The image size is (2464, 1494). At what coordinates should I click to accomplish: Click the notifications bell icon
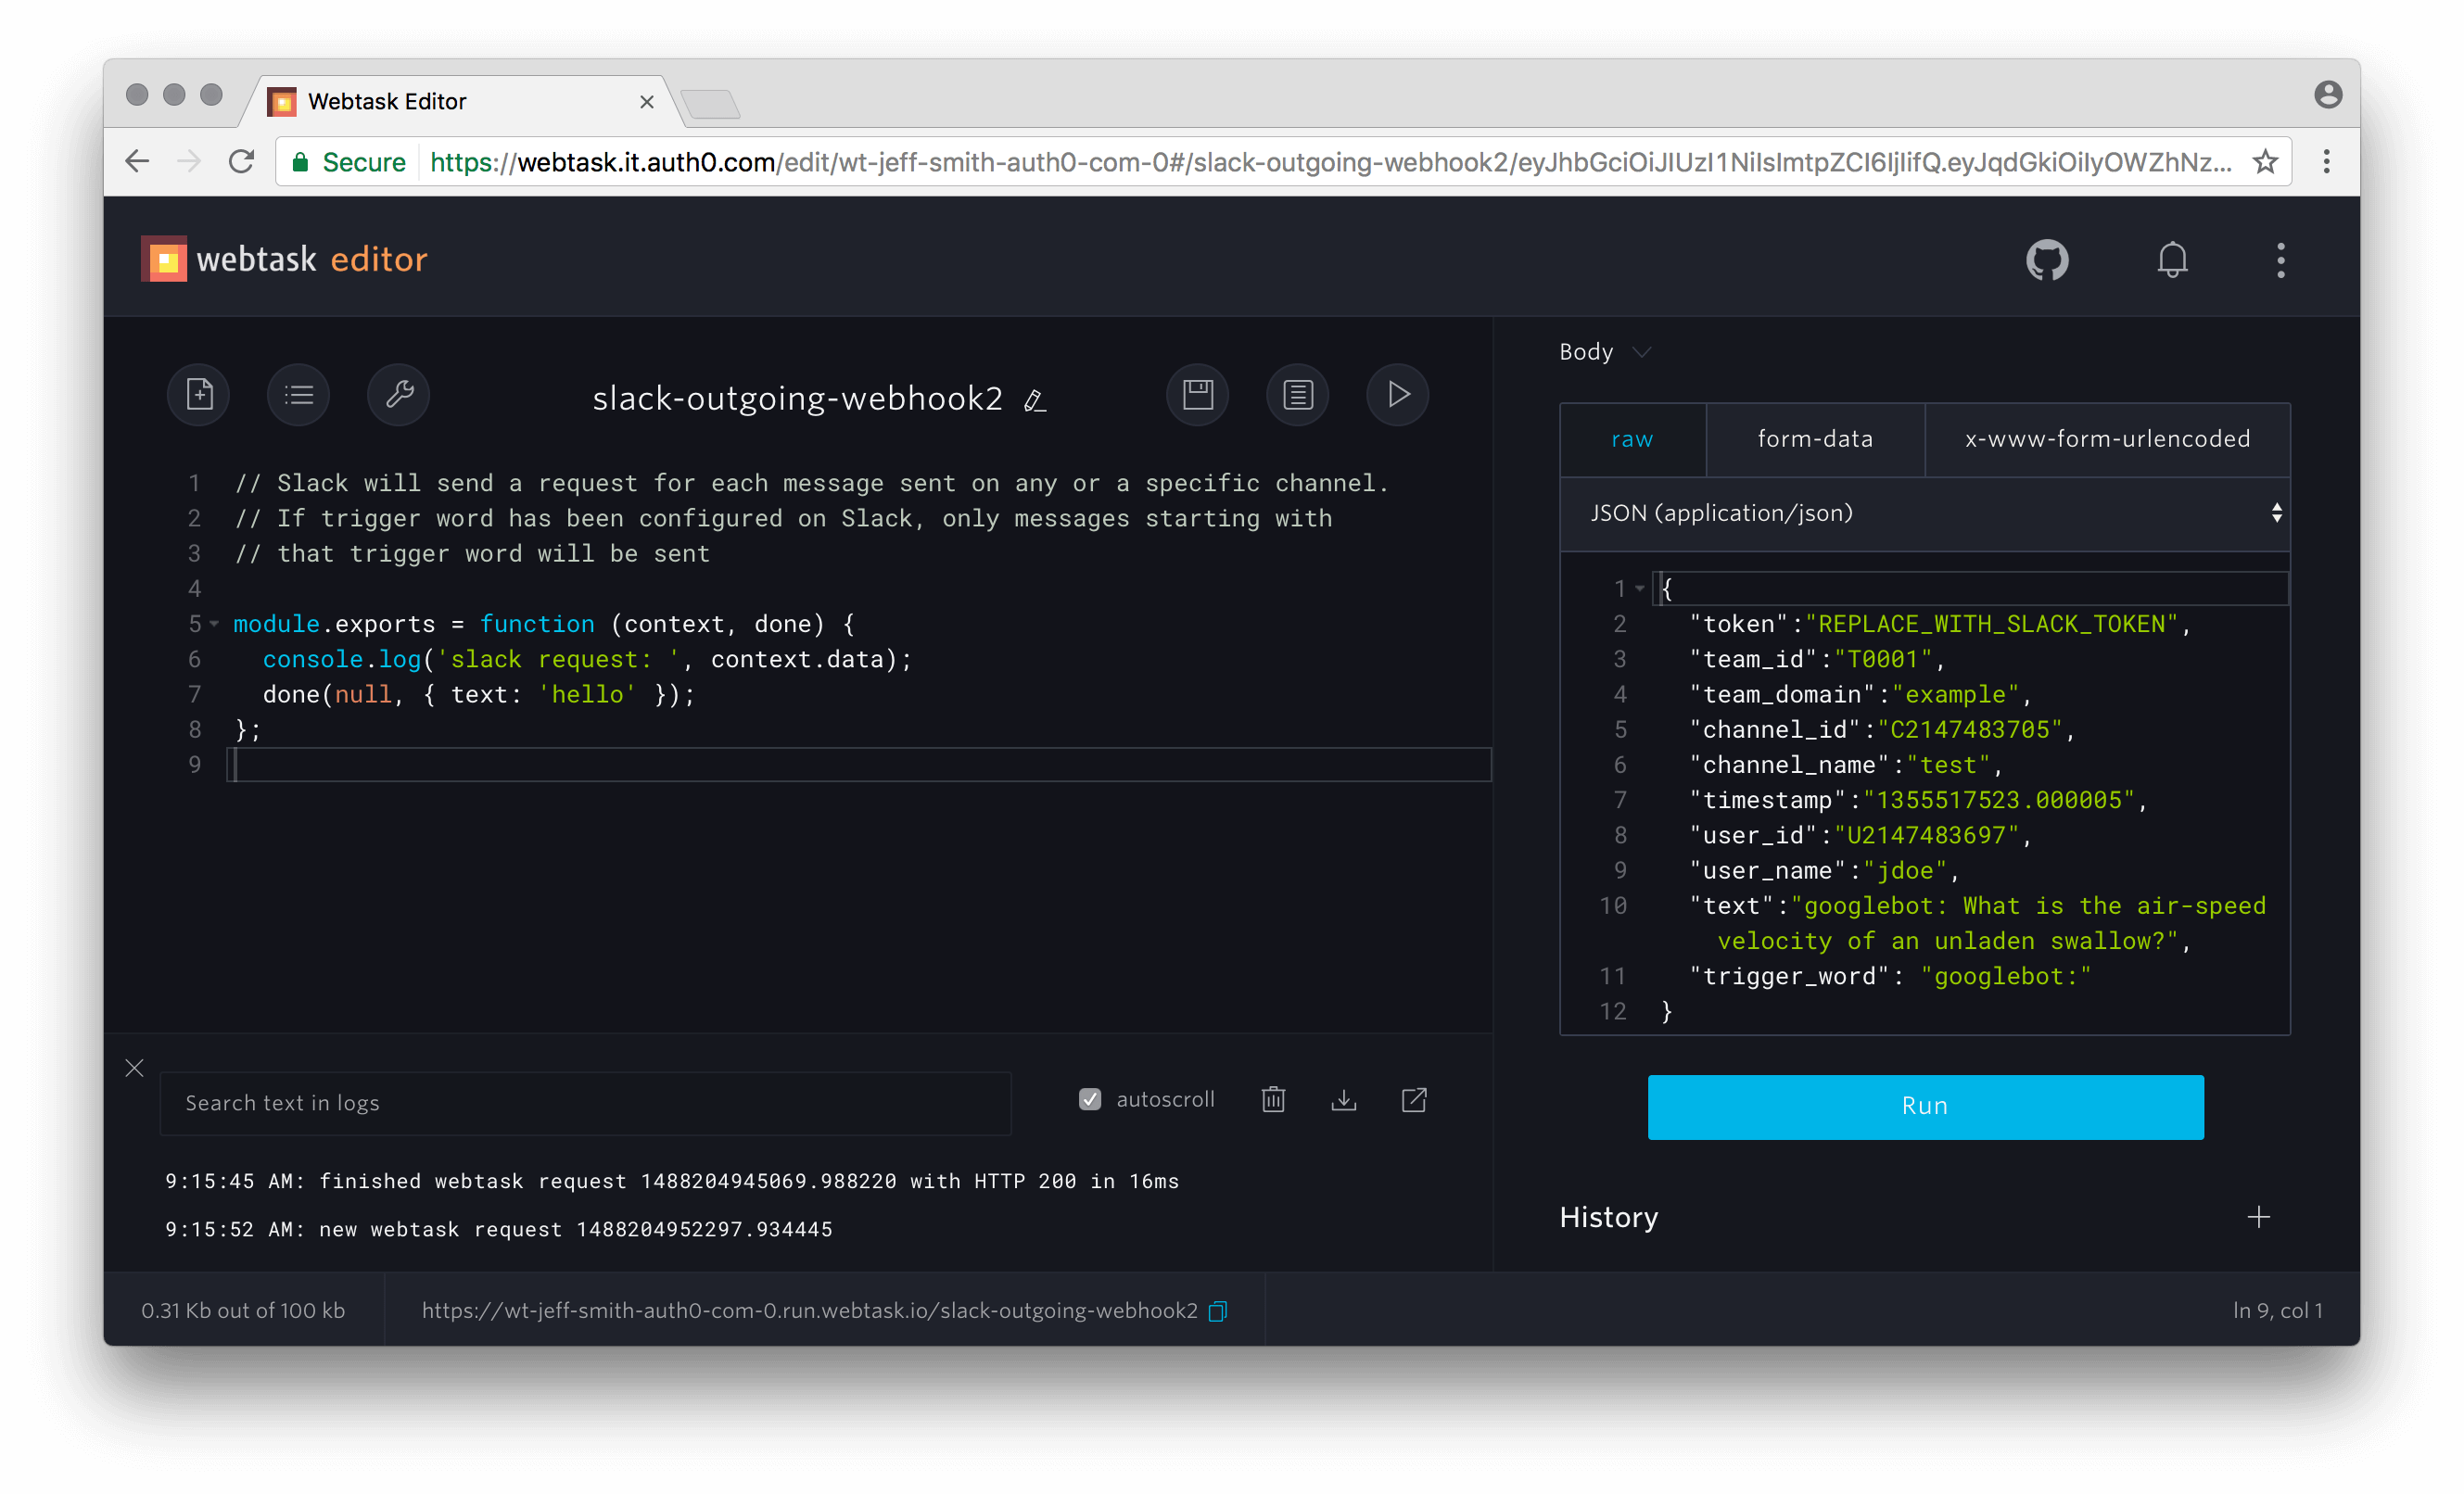point(2172,260)
